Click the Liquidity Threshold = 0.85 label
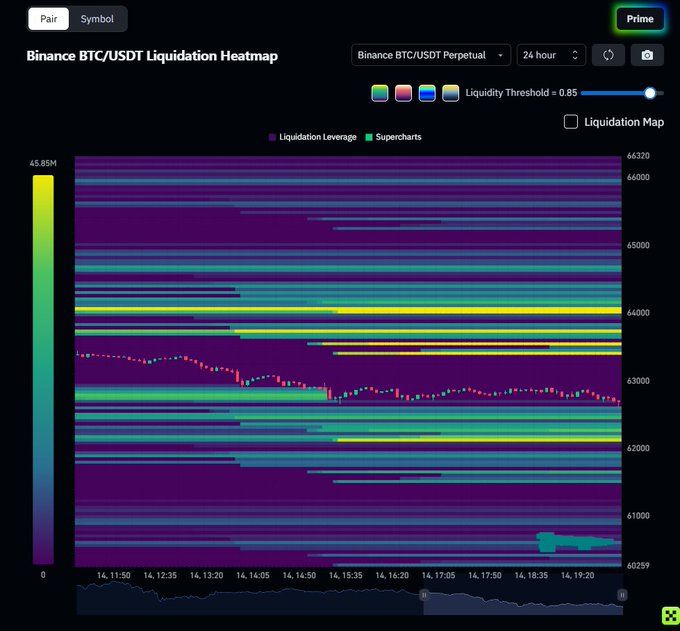This screenshot has height=631, width=680. pyautogui.click(x=521, y=93)
